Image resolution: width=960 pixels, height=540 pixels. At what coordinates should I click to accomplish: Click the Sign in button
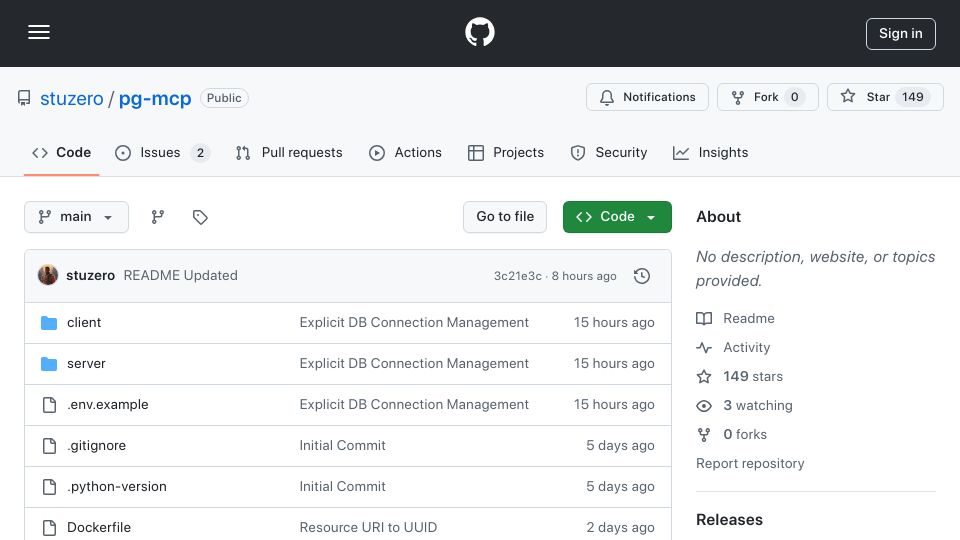tap(901, 34)
